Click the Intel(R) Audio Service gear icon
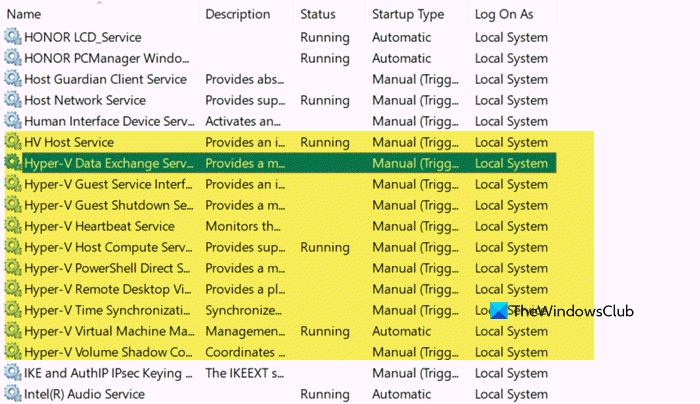This screenshot has width=700, height=404. coord(12,393)
